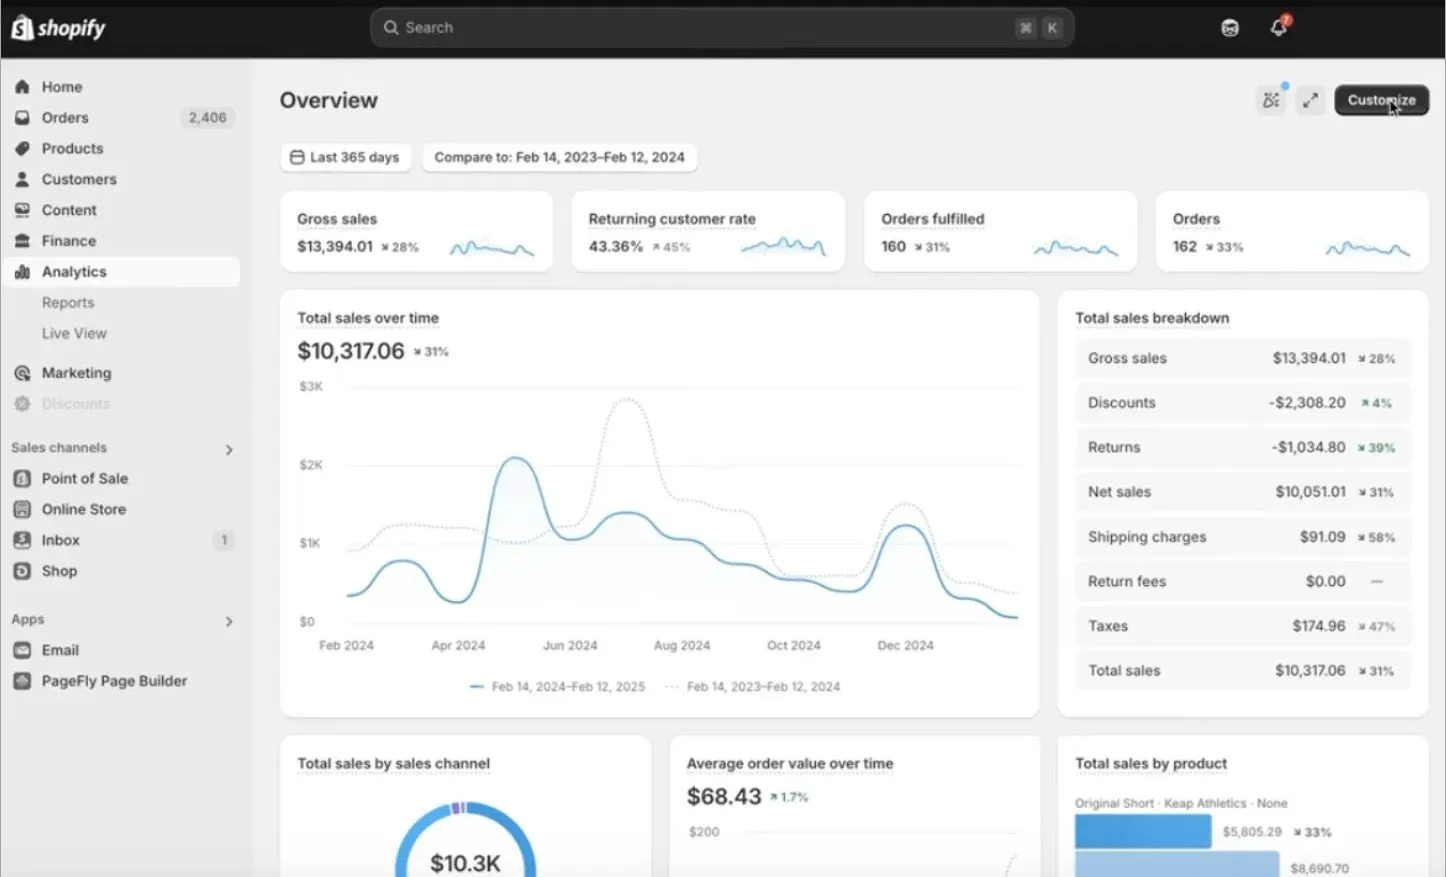
Task: Click the Taxes row in breakdown
Action: coord(1242,626)
